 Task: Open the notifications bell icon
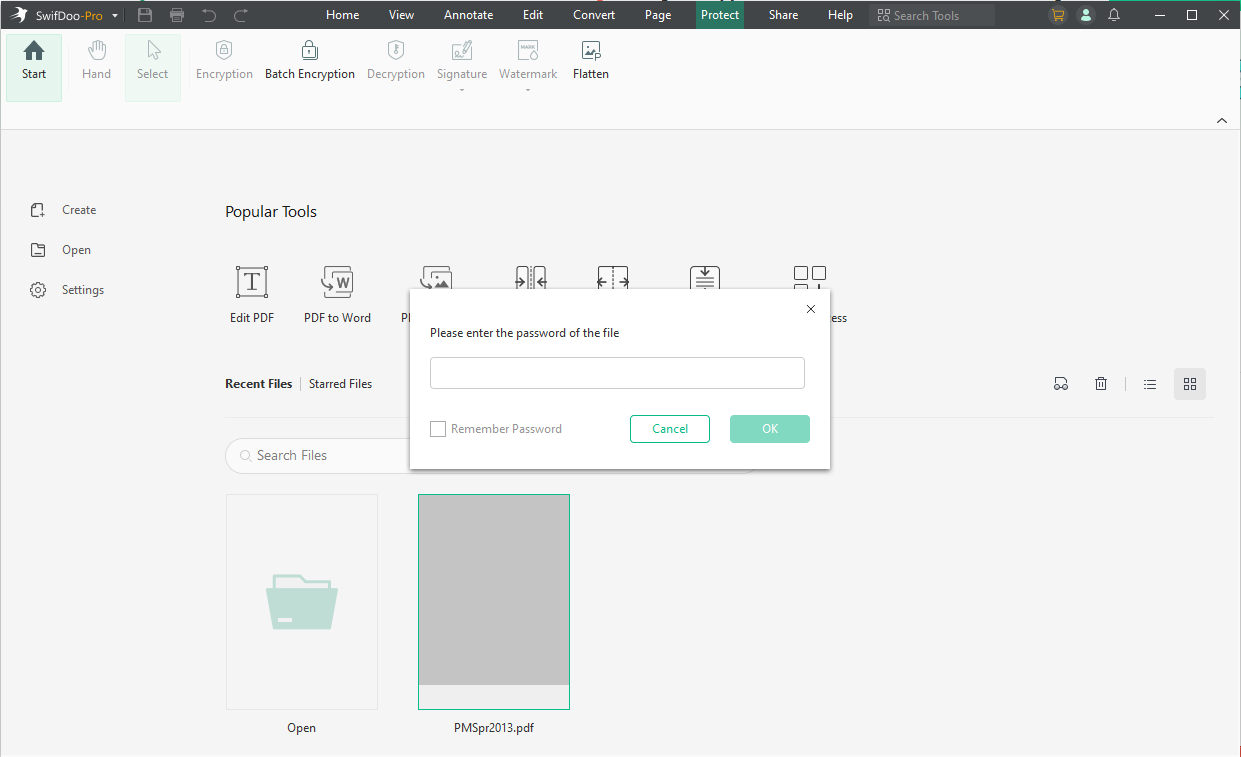1114,15
